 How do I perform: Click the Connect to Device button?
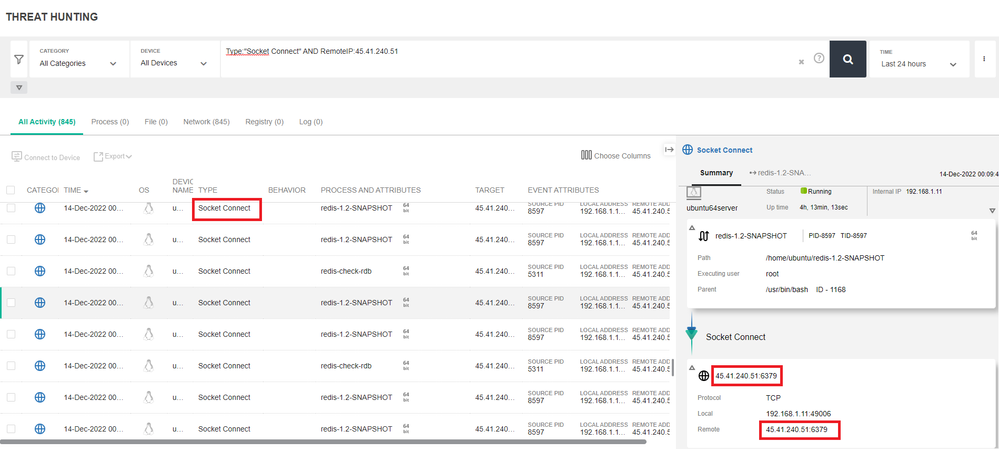(x=45, y=157)
